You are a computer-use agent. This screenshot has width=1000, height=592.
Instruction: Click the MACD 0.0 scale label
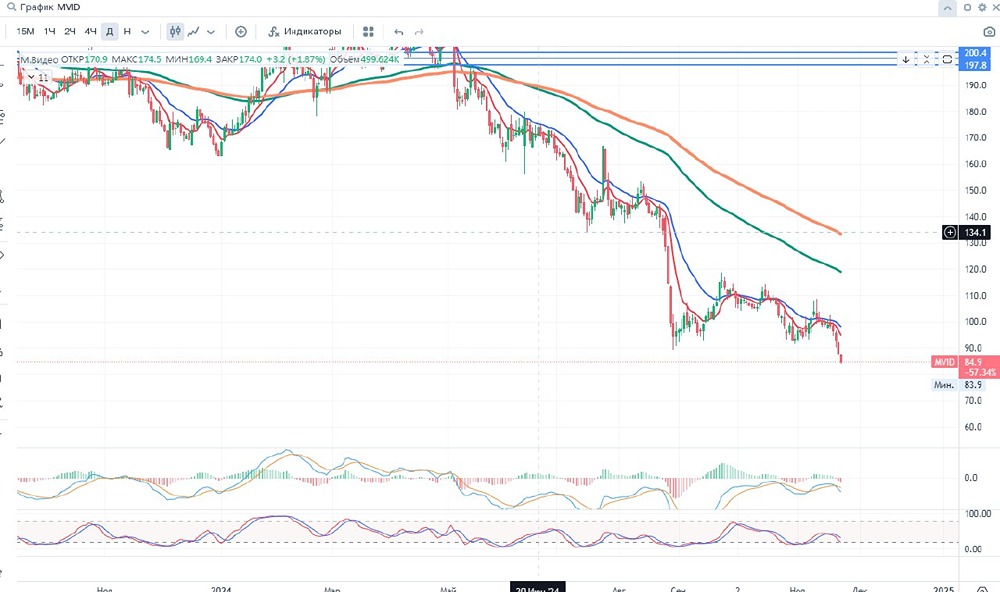click(x=971, y=478)
